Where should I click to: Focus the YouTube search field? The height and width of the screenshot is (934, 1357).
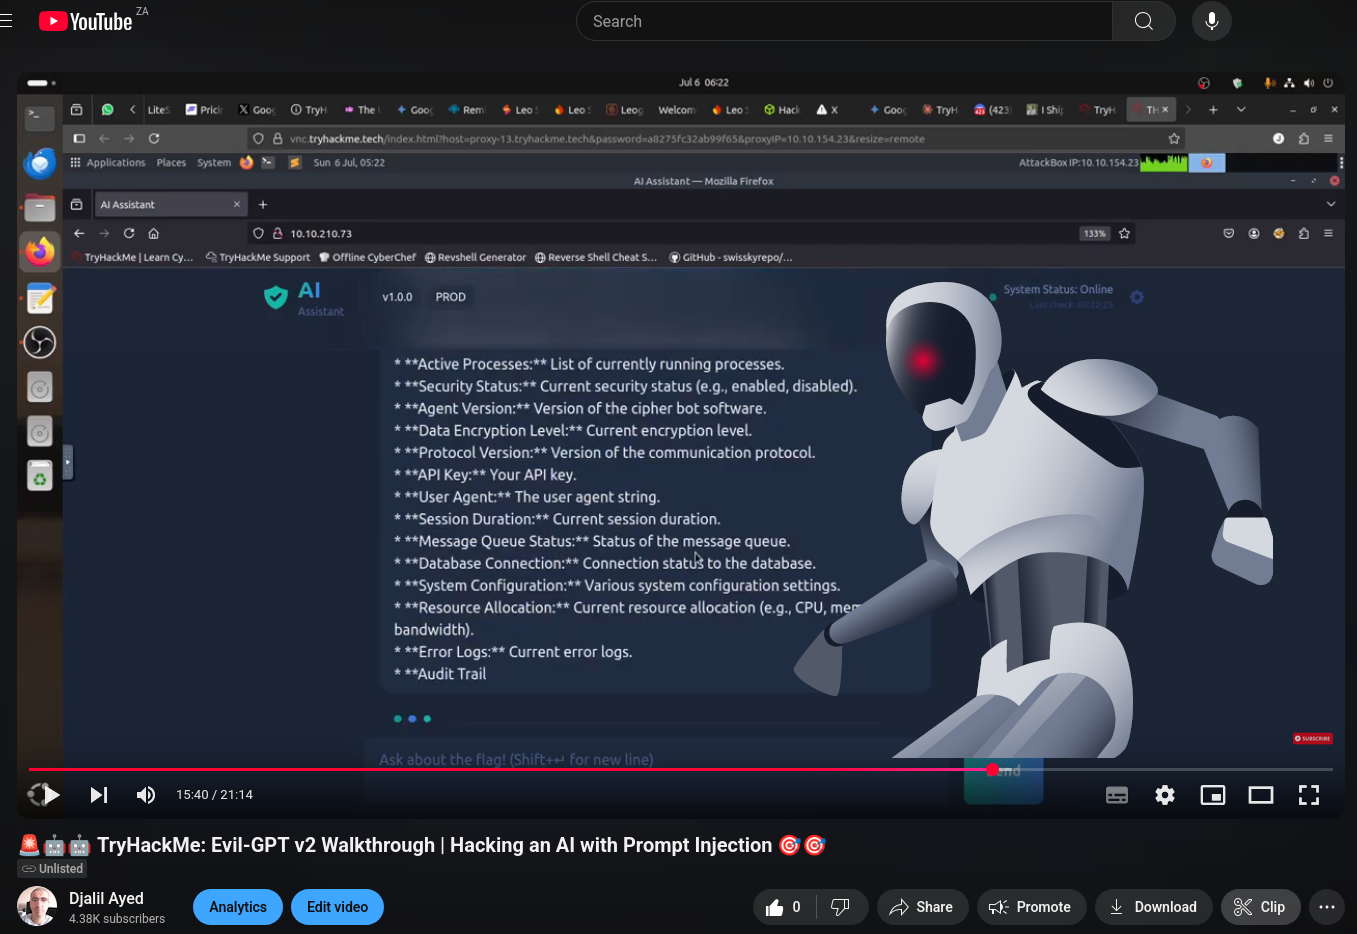pyautogui.click(x=845, y=21)
